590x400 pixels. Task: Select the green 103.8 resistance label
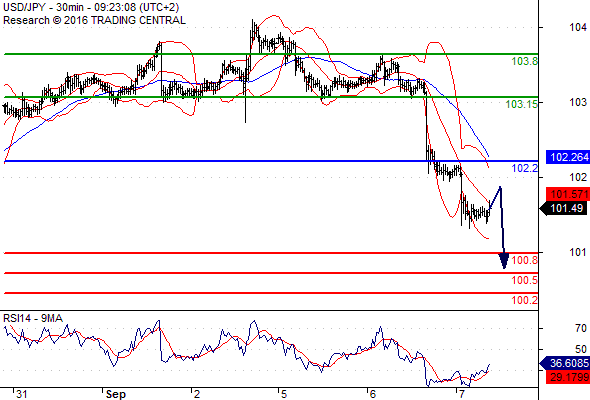525,61
